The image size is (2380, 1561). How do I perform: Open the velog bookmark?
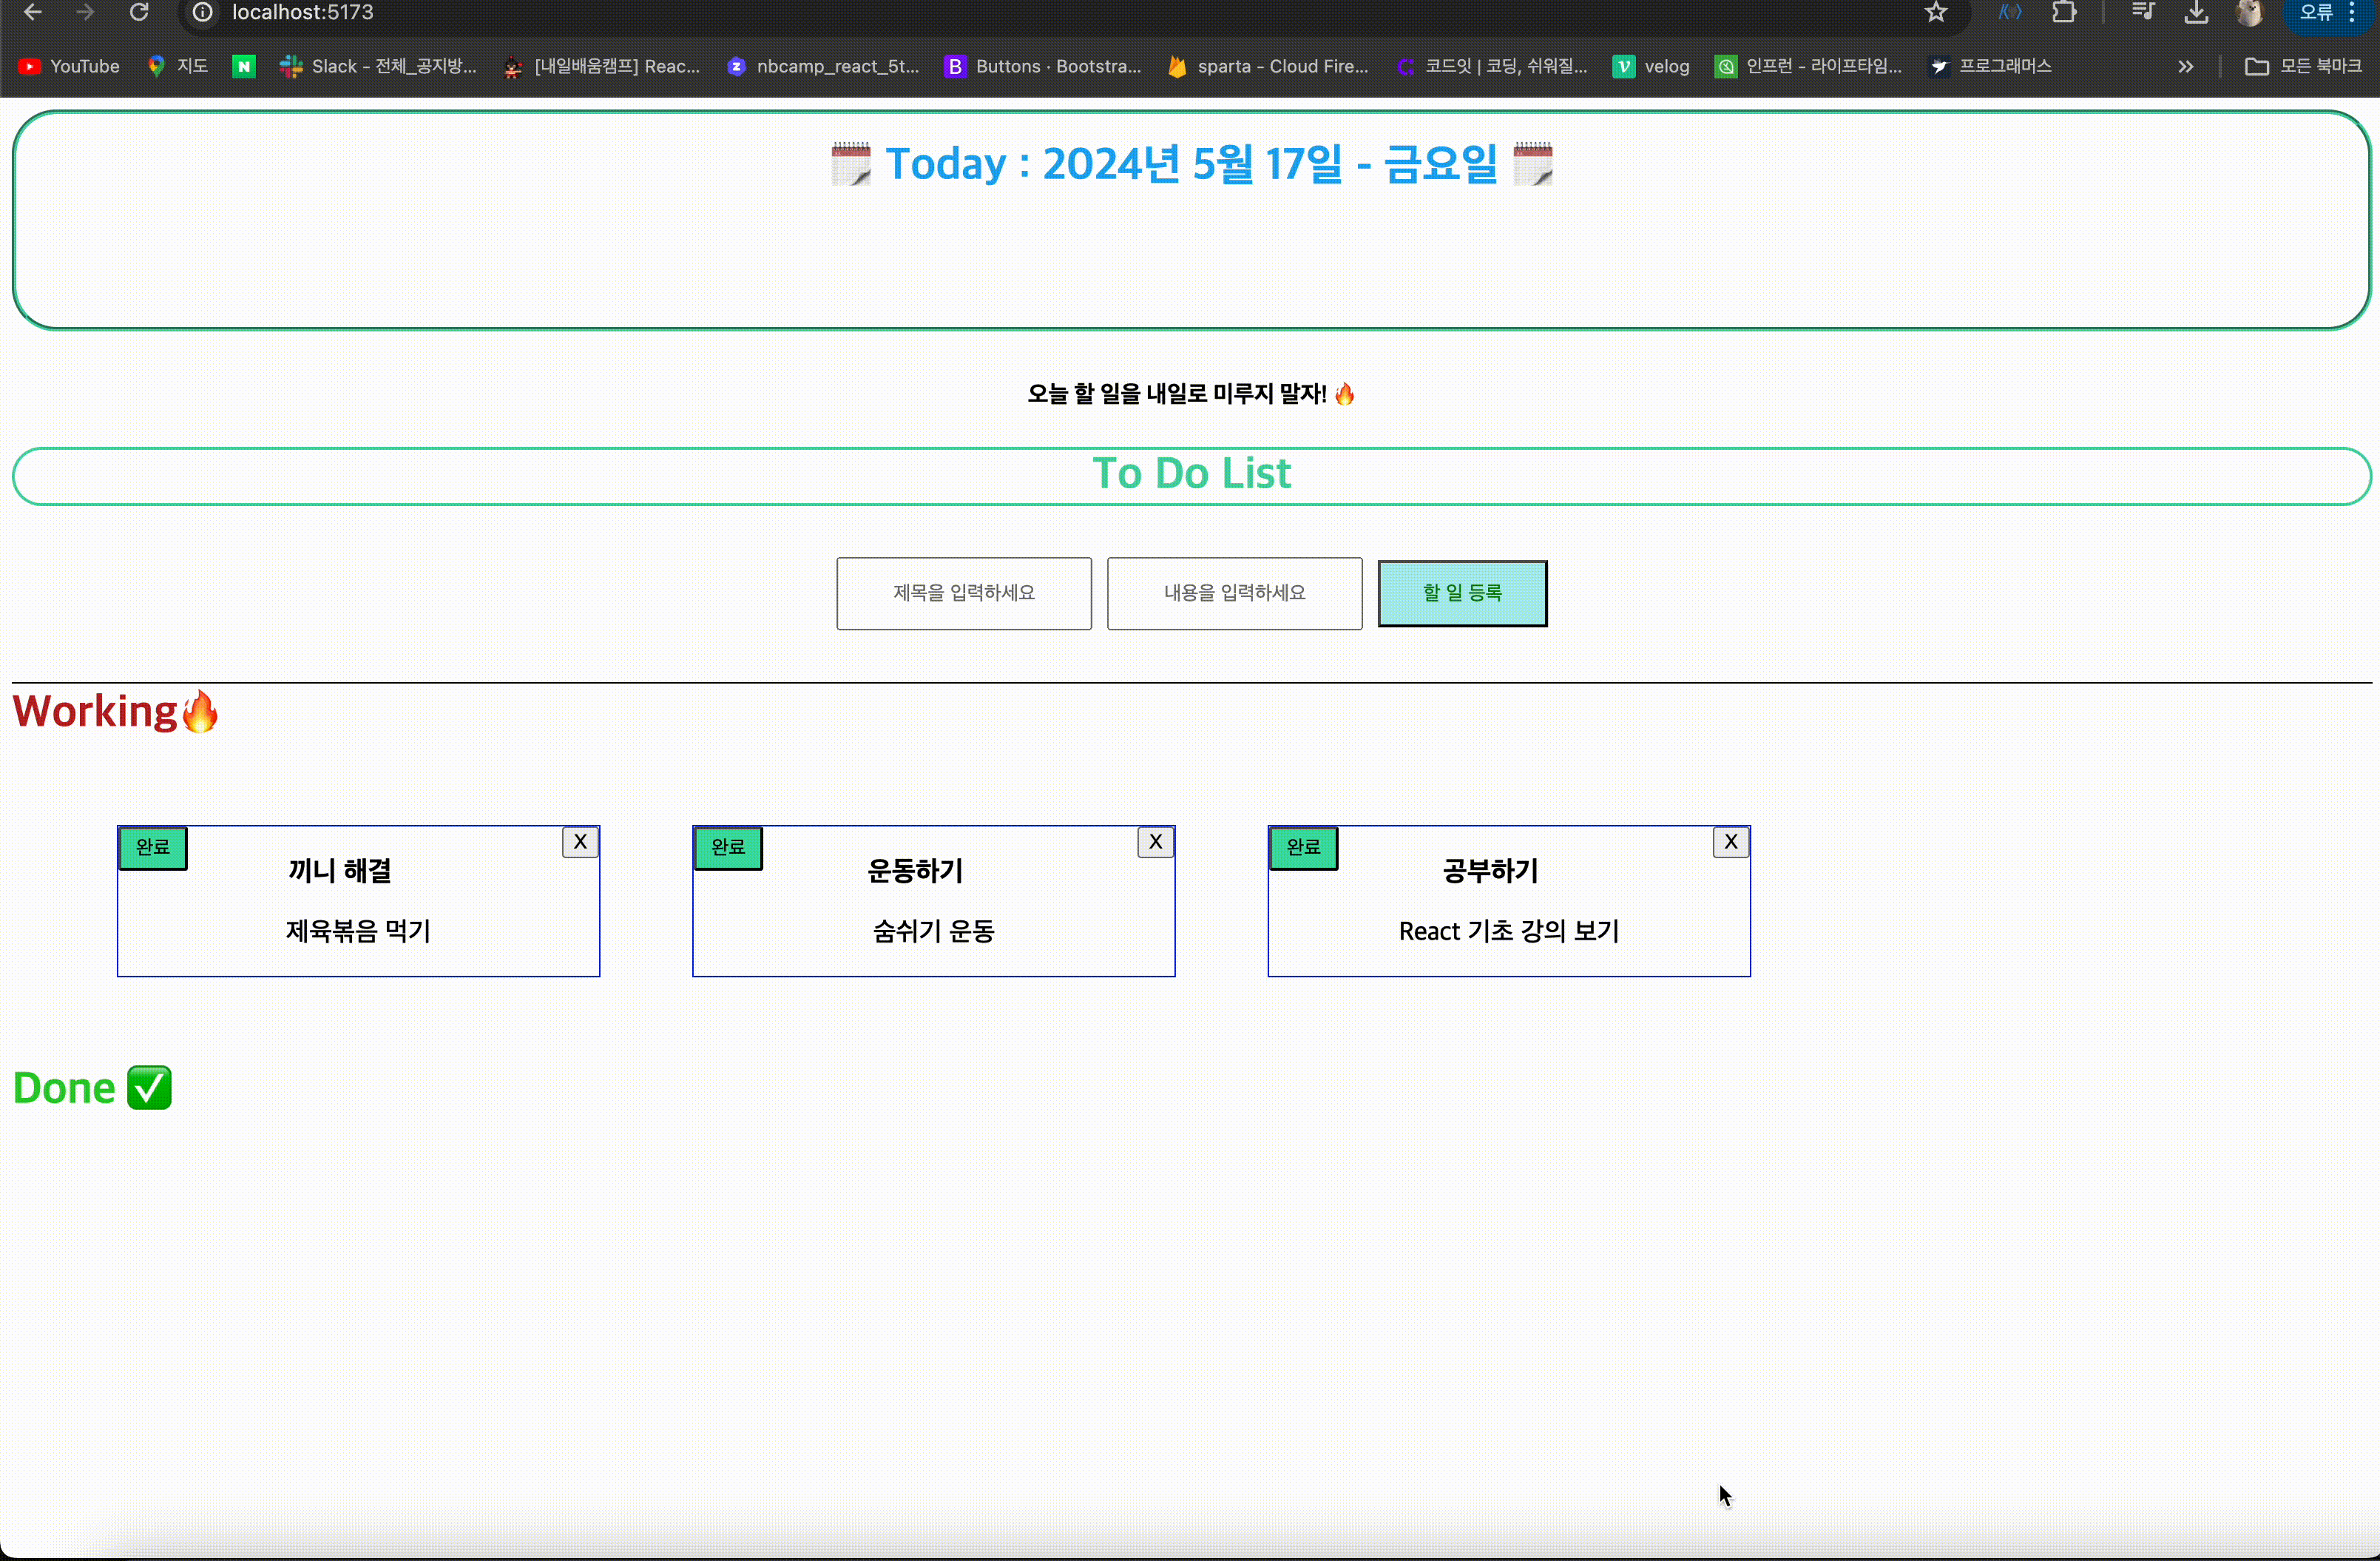click(1651, 66)
